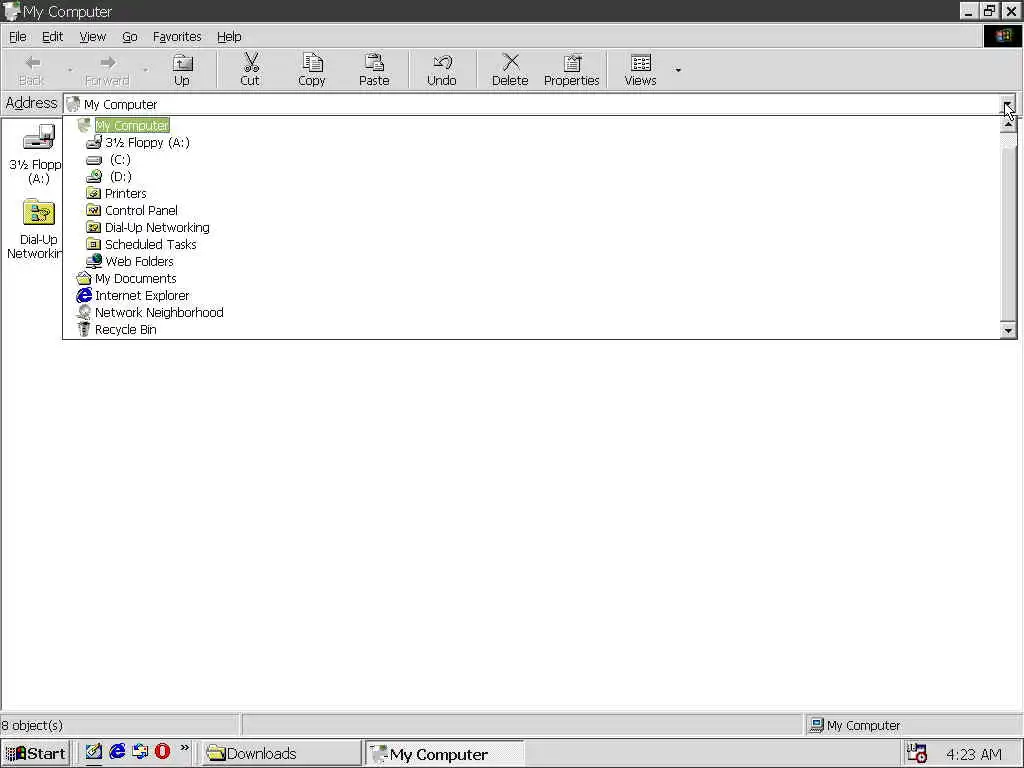This screenshot has height=768, width=1024.
Task: Open the File menu
Action: [x=18, y=37]
